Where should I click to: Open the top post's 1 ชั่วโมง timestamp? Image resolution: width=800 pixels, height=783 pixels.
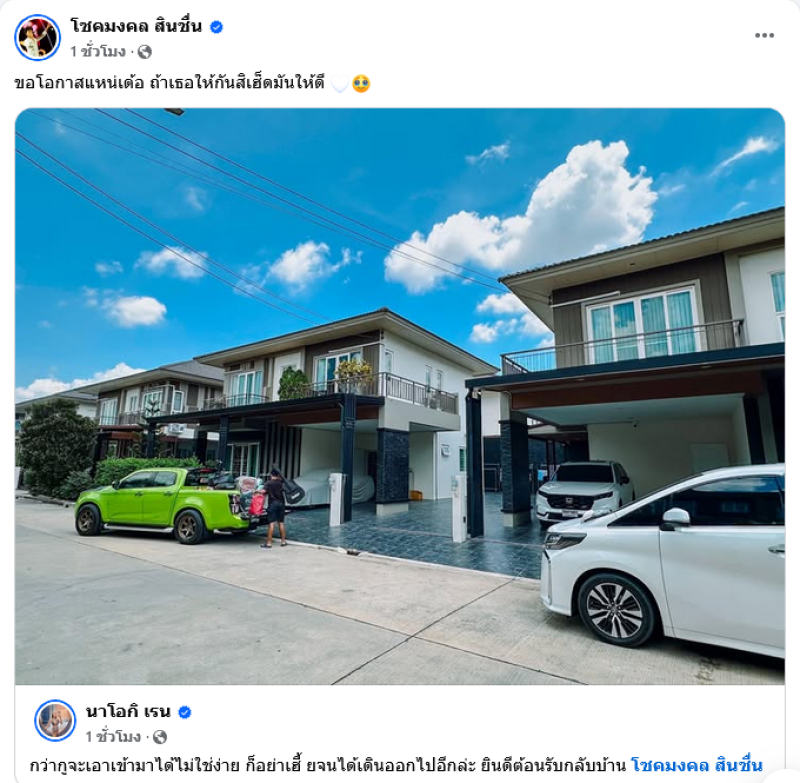coord(98,52)
